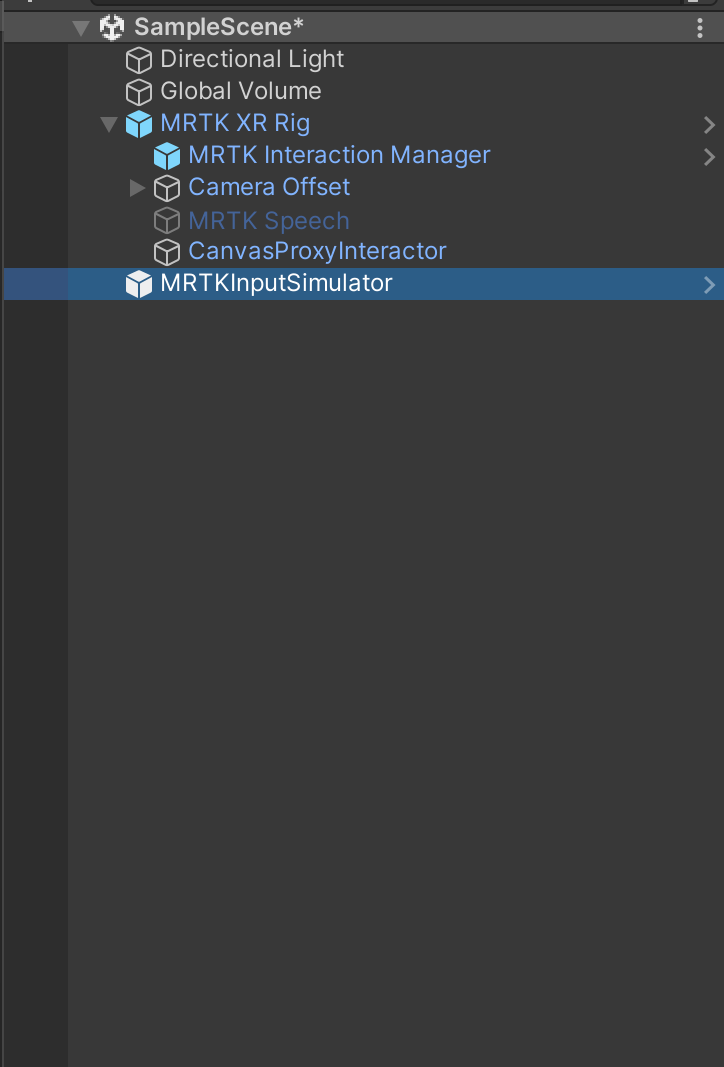The height and width of the screenshot is (1067, 724).
Task: Click the CanvasProxyInteractor cube icon
Action: (x=166, y=251)
